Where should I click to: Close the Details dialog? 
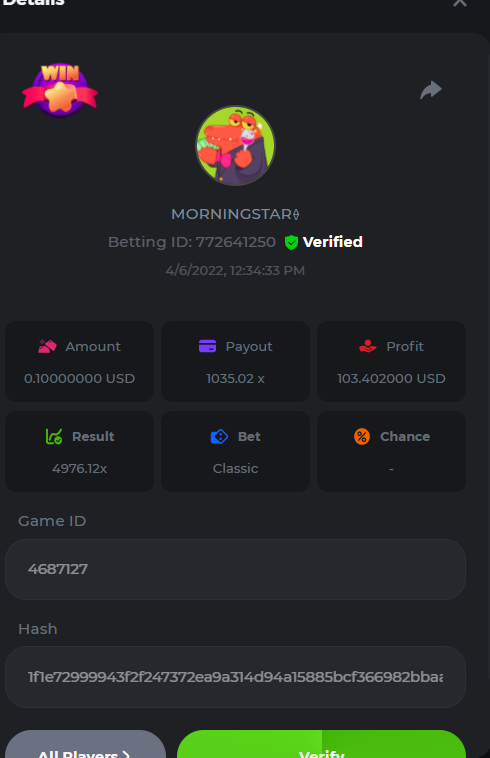tap(460, 2)
